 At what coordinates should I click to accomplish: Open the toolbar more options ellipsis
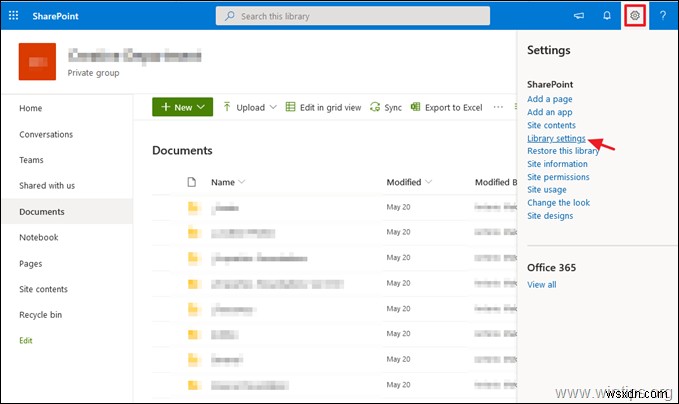pos(498,107)
